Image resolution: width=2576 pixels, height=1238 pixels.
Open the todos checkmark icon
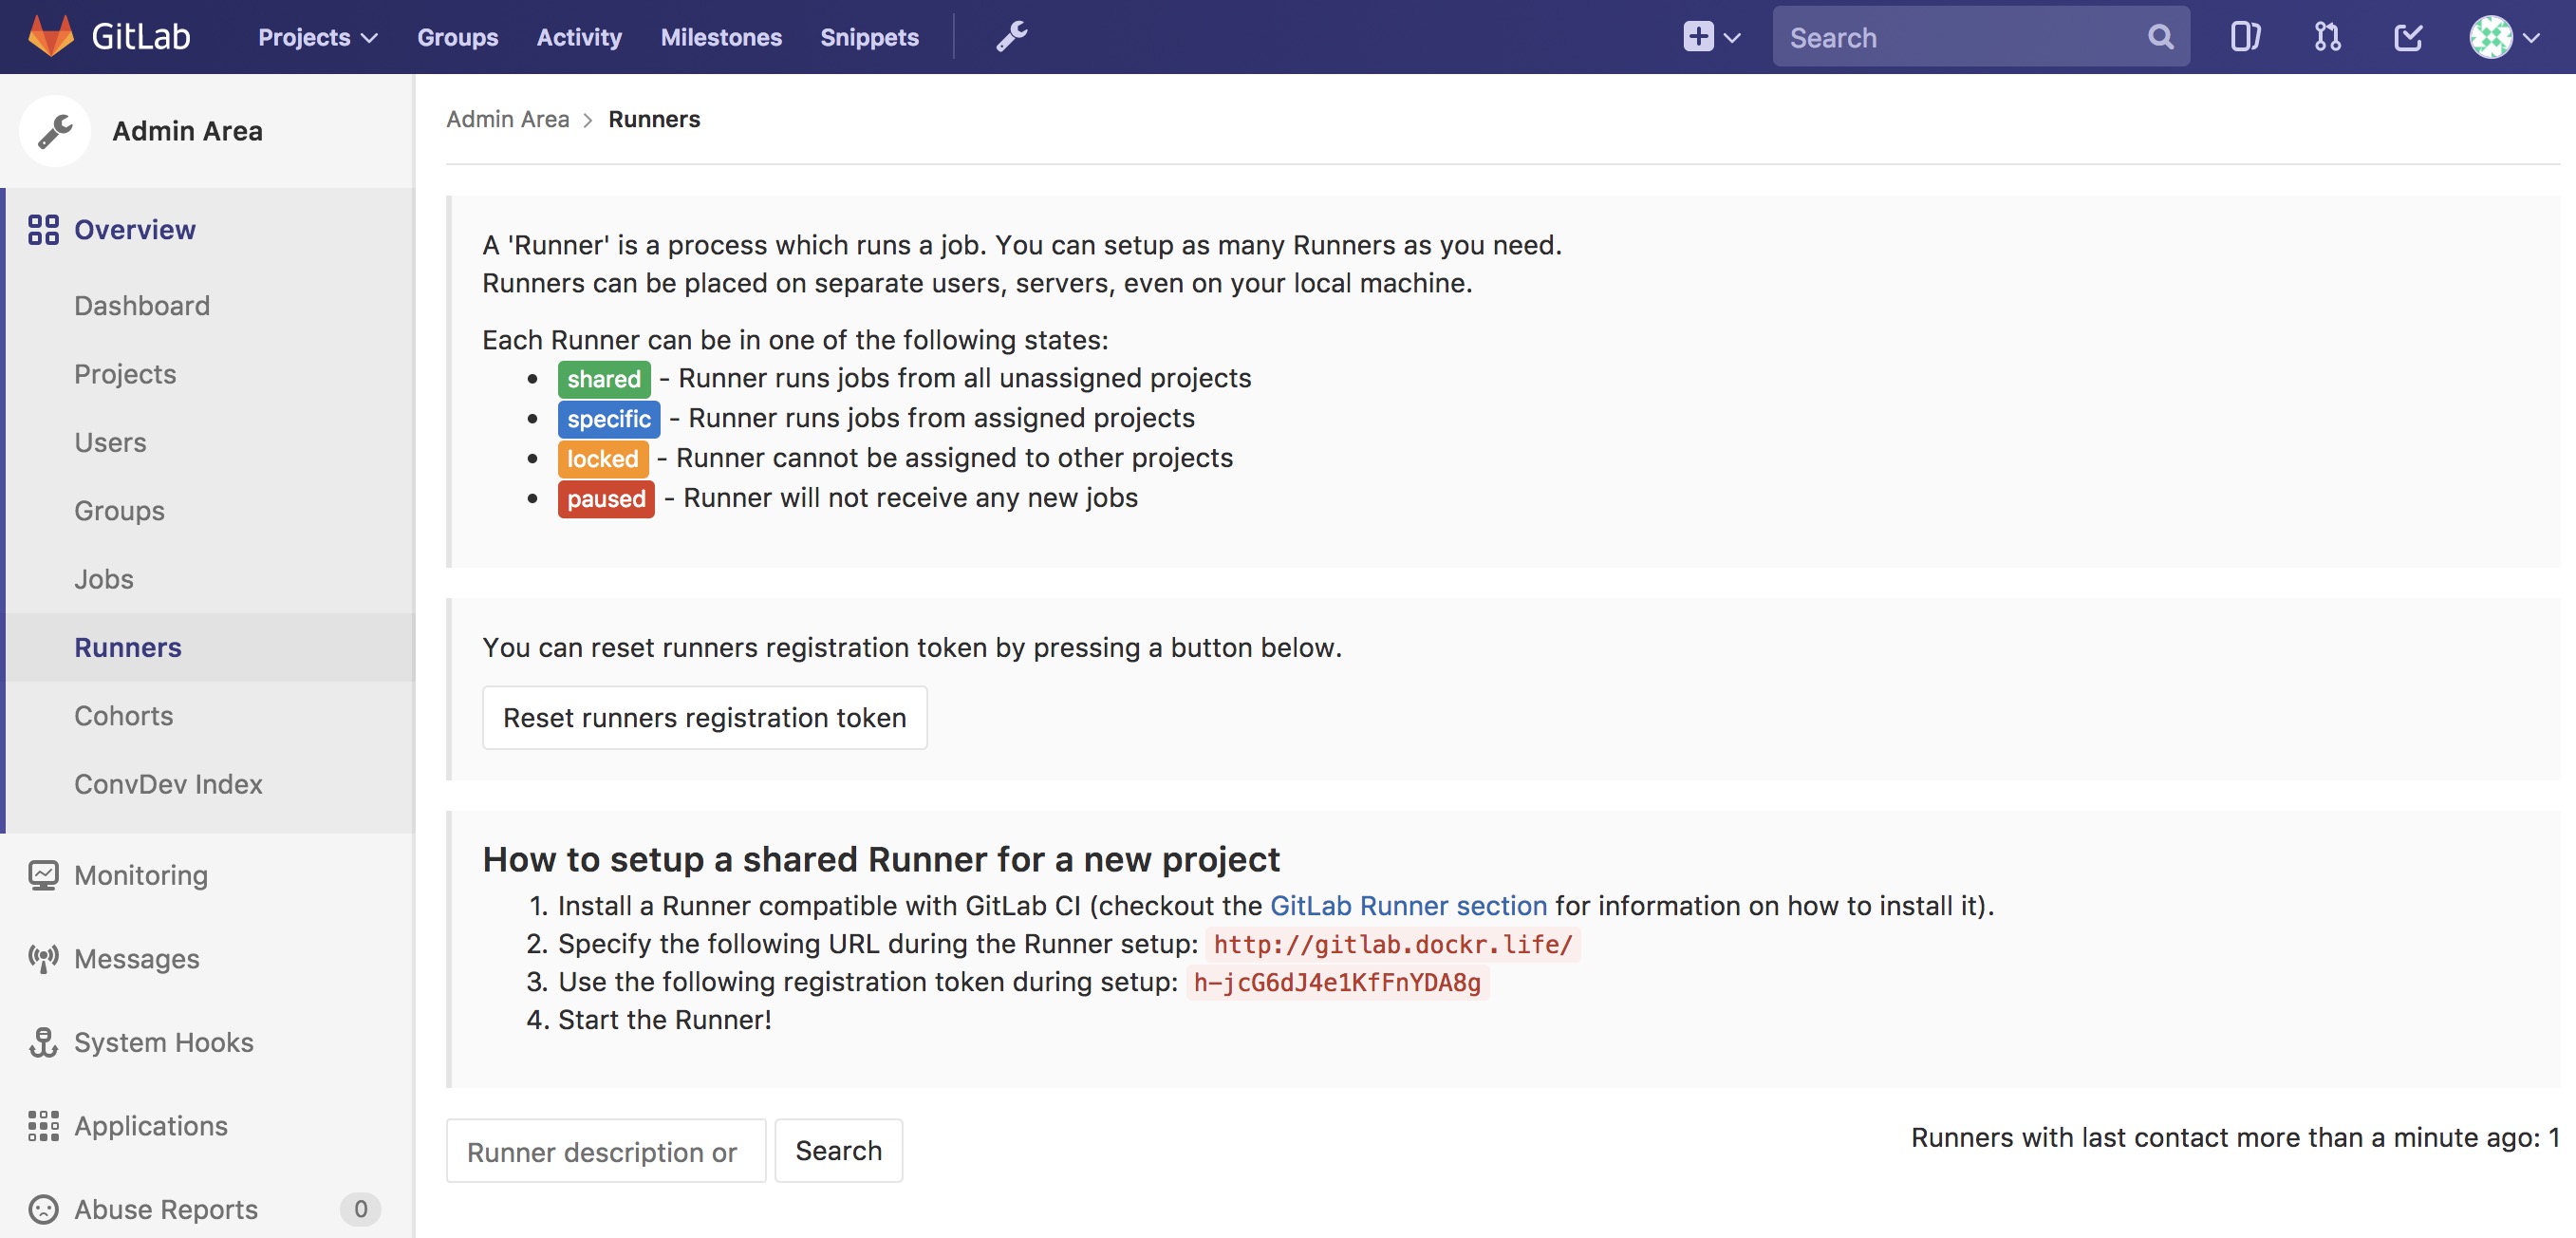click(2408, 37)
